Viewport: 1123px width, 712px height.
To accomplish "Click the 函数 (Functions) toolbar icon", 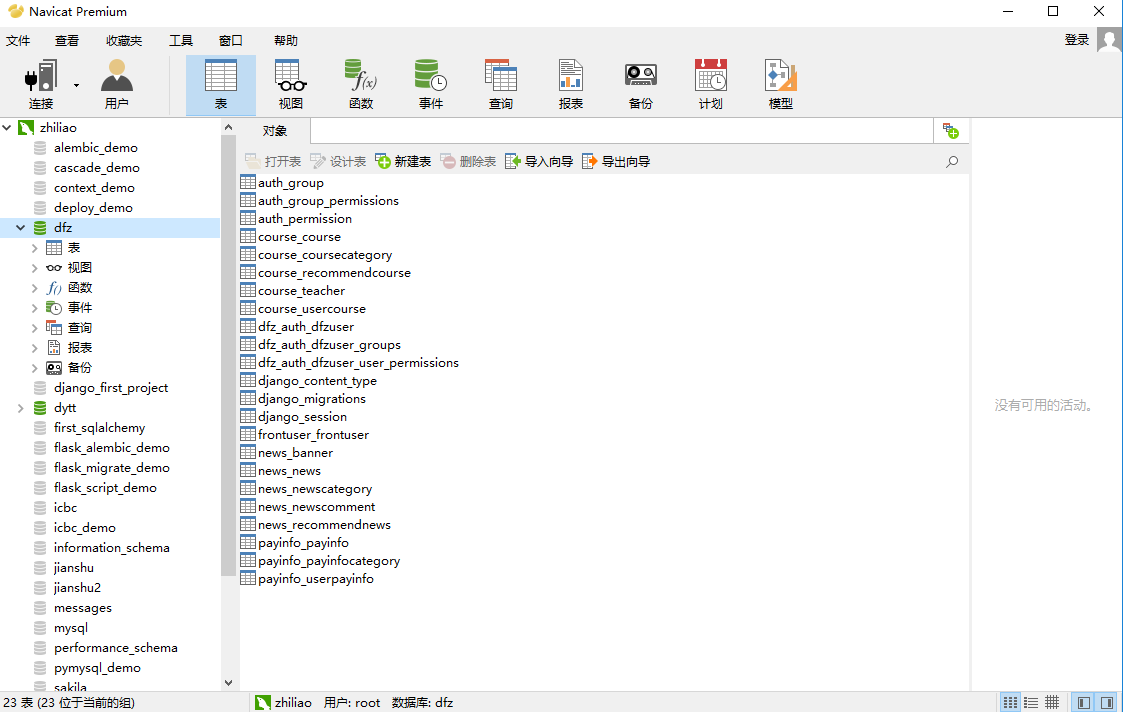I will coord(361,85).
